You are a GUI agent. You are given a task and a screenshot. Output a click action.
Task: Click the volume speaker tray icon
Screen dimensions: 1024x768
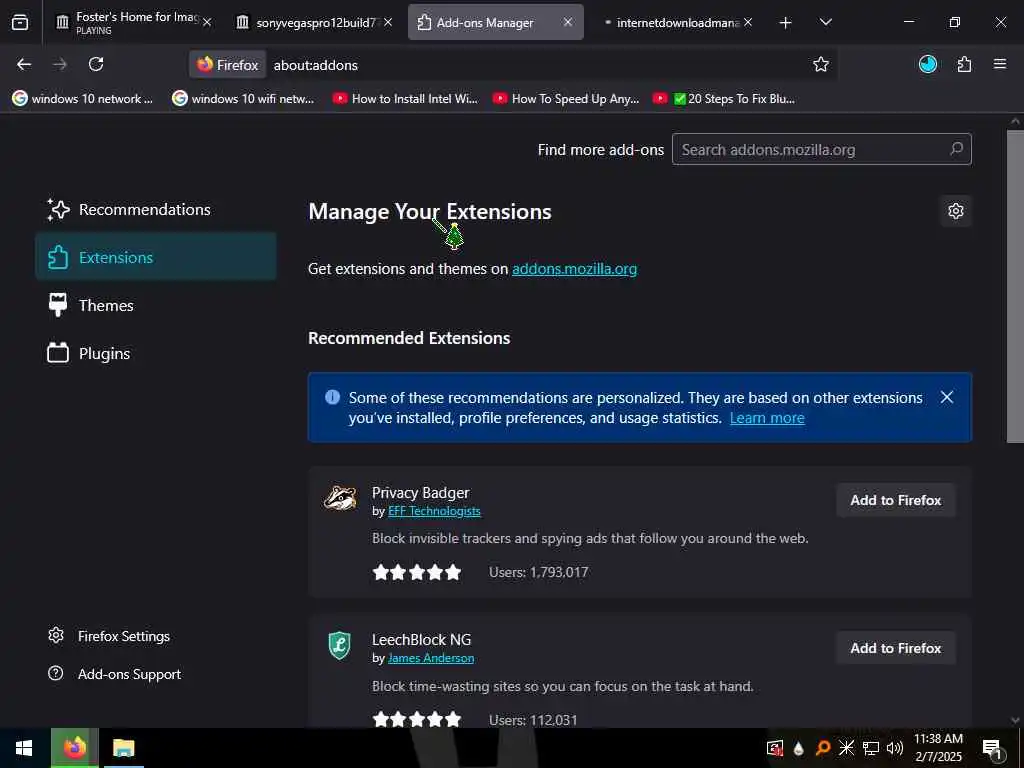click(x=895, y=748)
